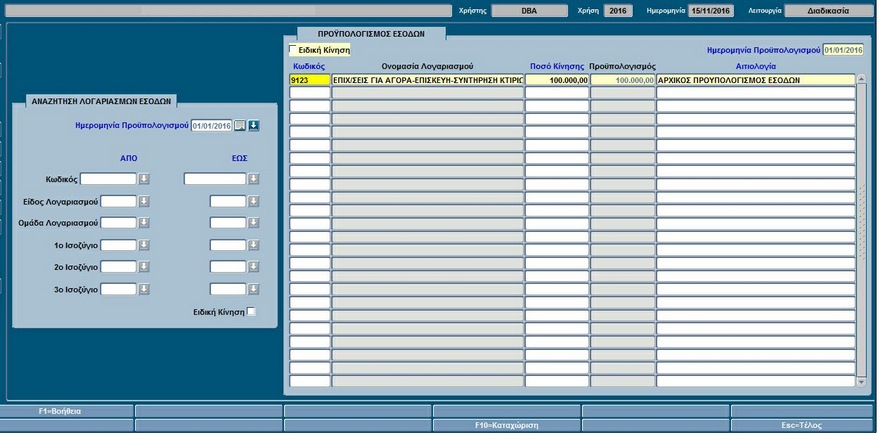The height and width of the screenshot is (433, 883).
Task: Click the ΕΩΣ column label
Action: click(x=239, y=158)
